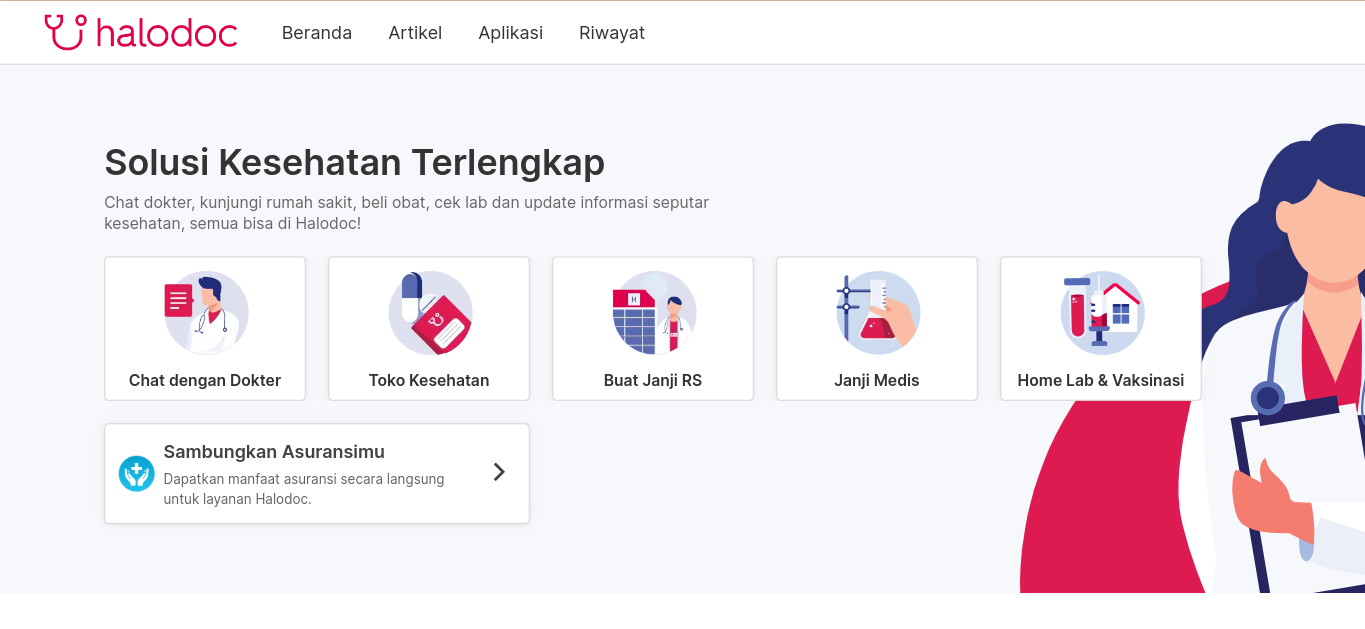This screenshot has width=1365, height=629.
Task: Open the Artikel menu item
Action: [x=415, y=33]
